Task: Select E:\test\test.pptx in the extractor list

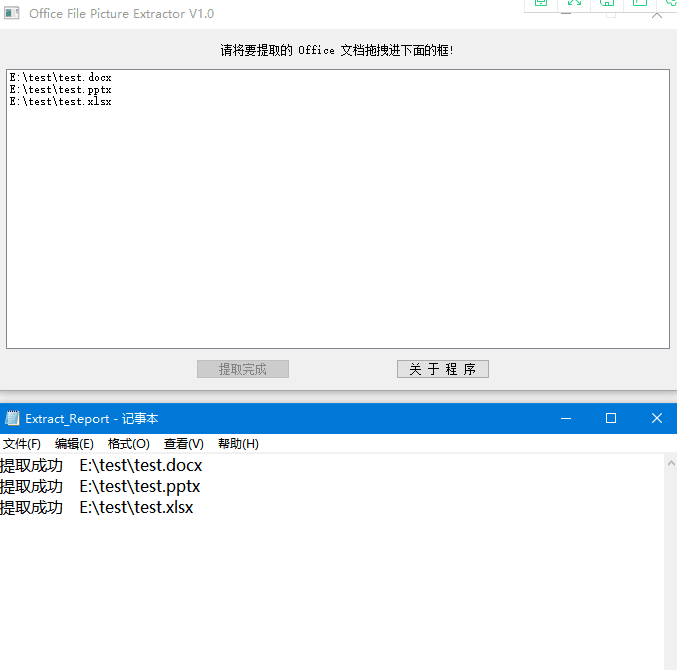Action: [60, 90]
